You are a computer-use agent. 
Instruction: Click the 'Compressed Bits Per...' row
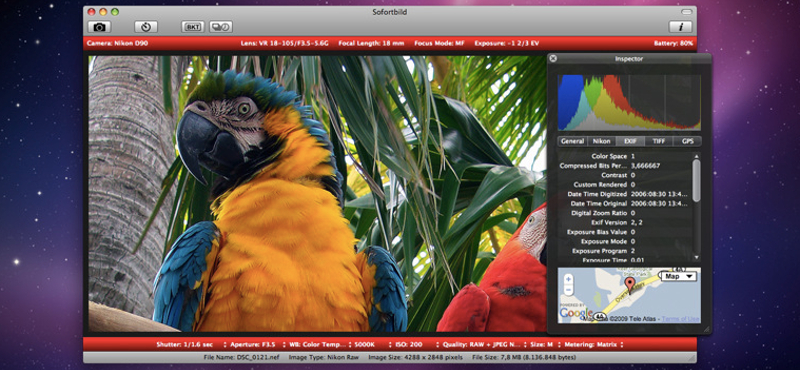coord(625,166)
